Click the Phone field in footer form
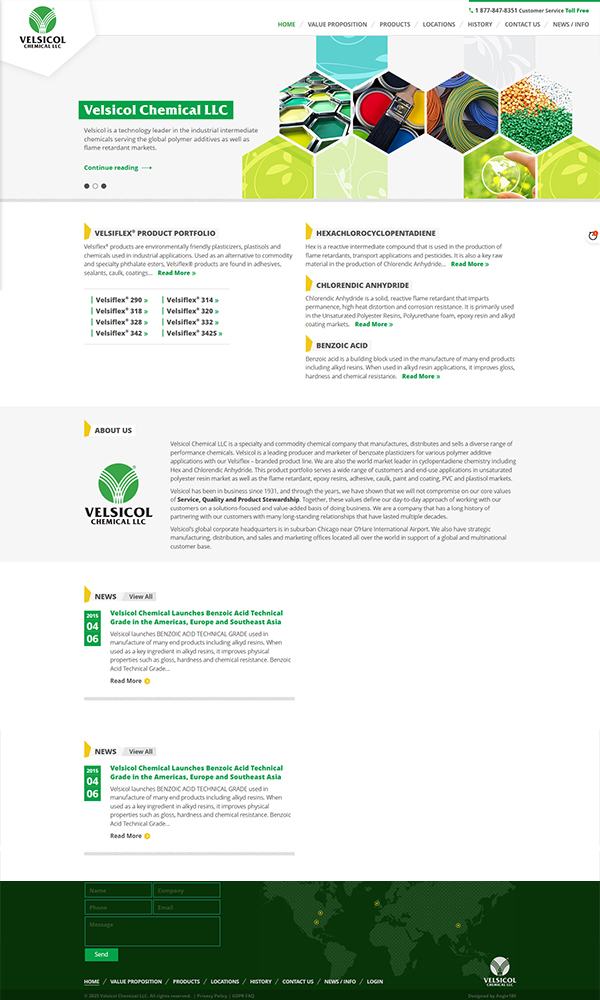 pos(118,908)
